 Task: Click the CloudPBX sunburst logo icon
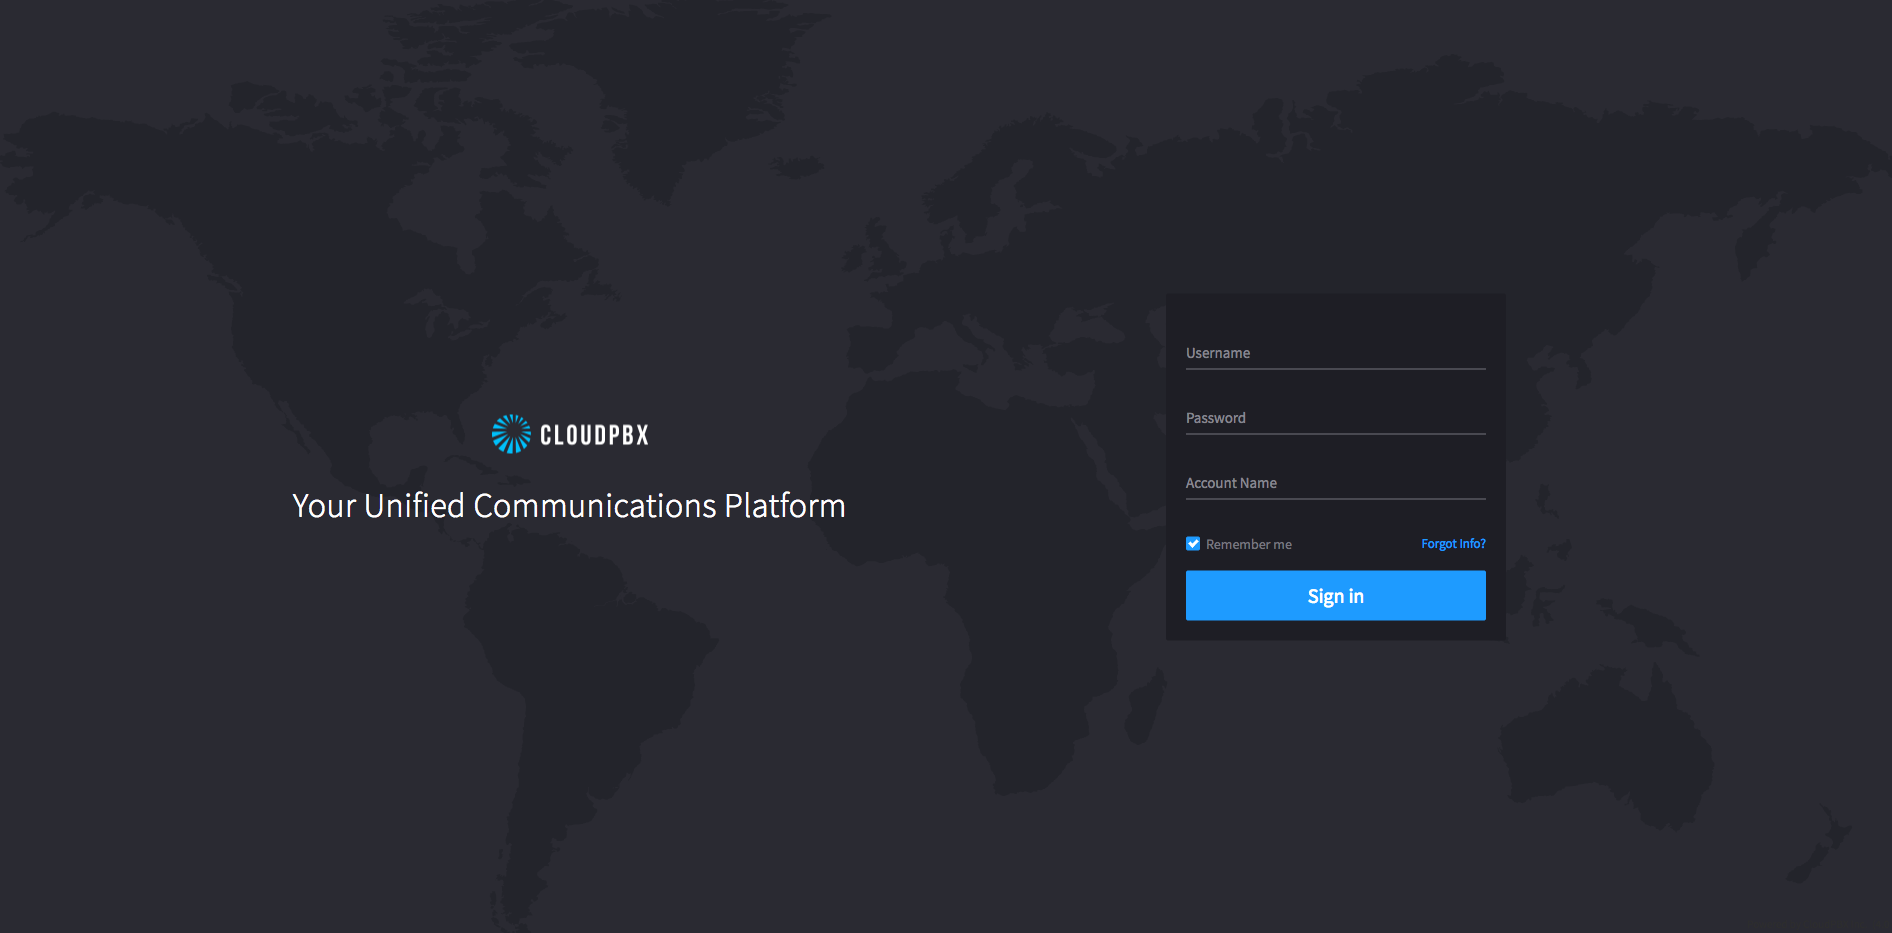click(511, 434)
